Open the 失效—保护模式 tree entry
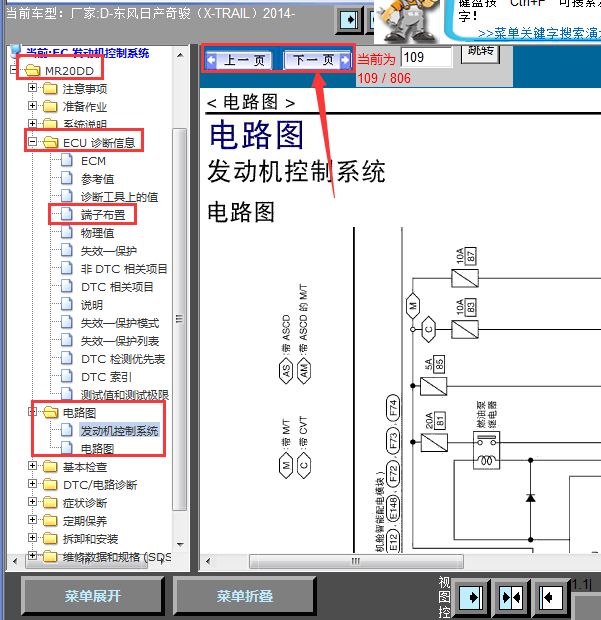Image resolution: width=601 pixels, height=620 pixels. click(120, 323)
